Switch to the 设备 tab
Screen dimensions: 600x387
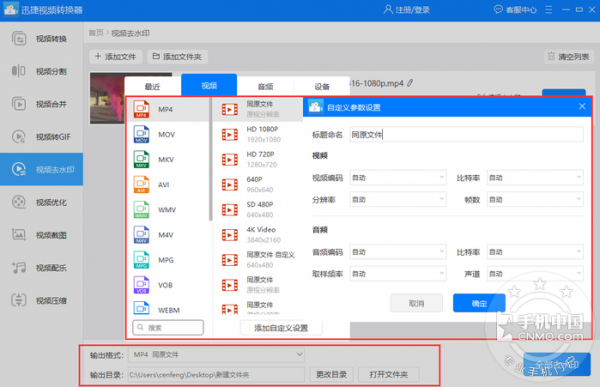322,87
